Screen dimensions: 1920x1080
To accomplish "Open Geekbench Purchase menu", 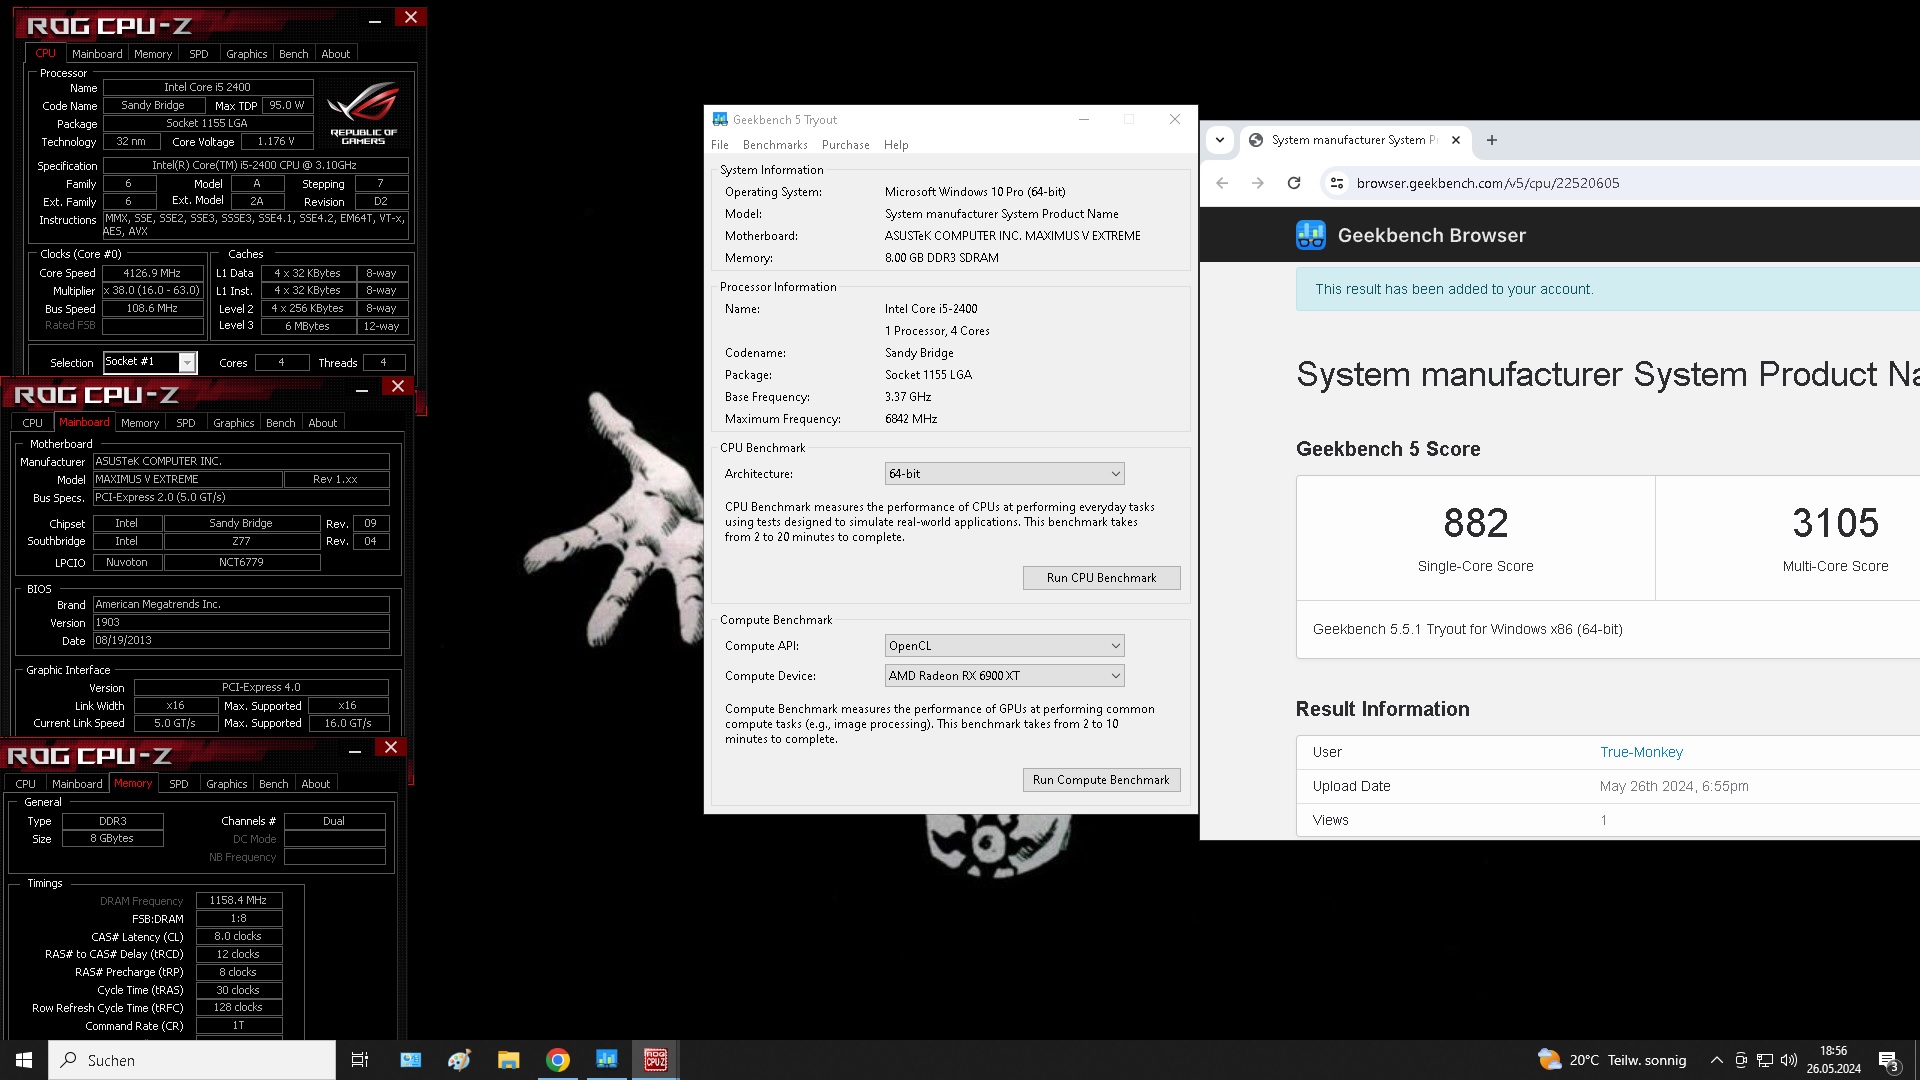I will point(846,145).
